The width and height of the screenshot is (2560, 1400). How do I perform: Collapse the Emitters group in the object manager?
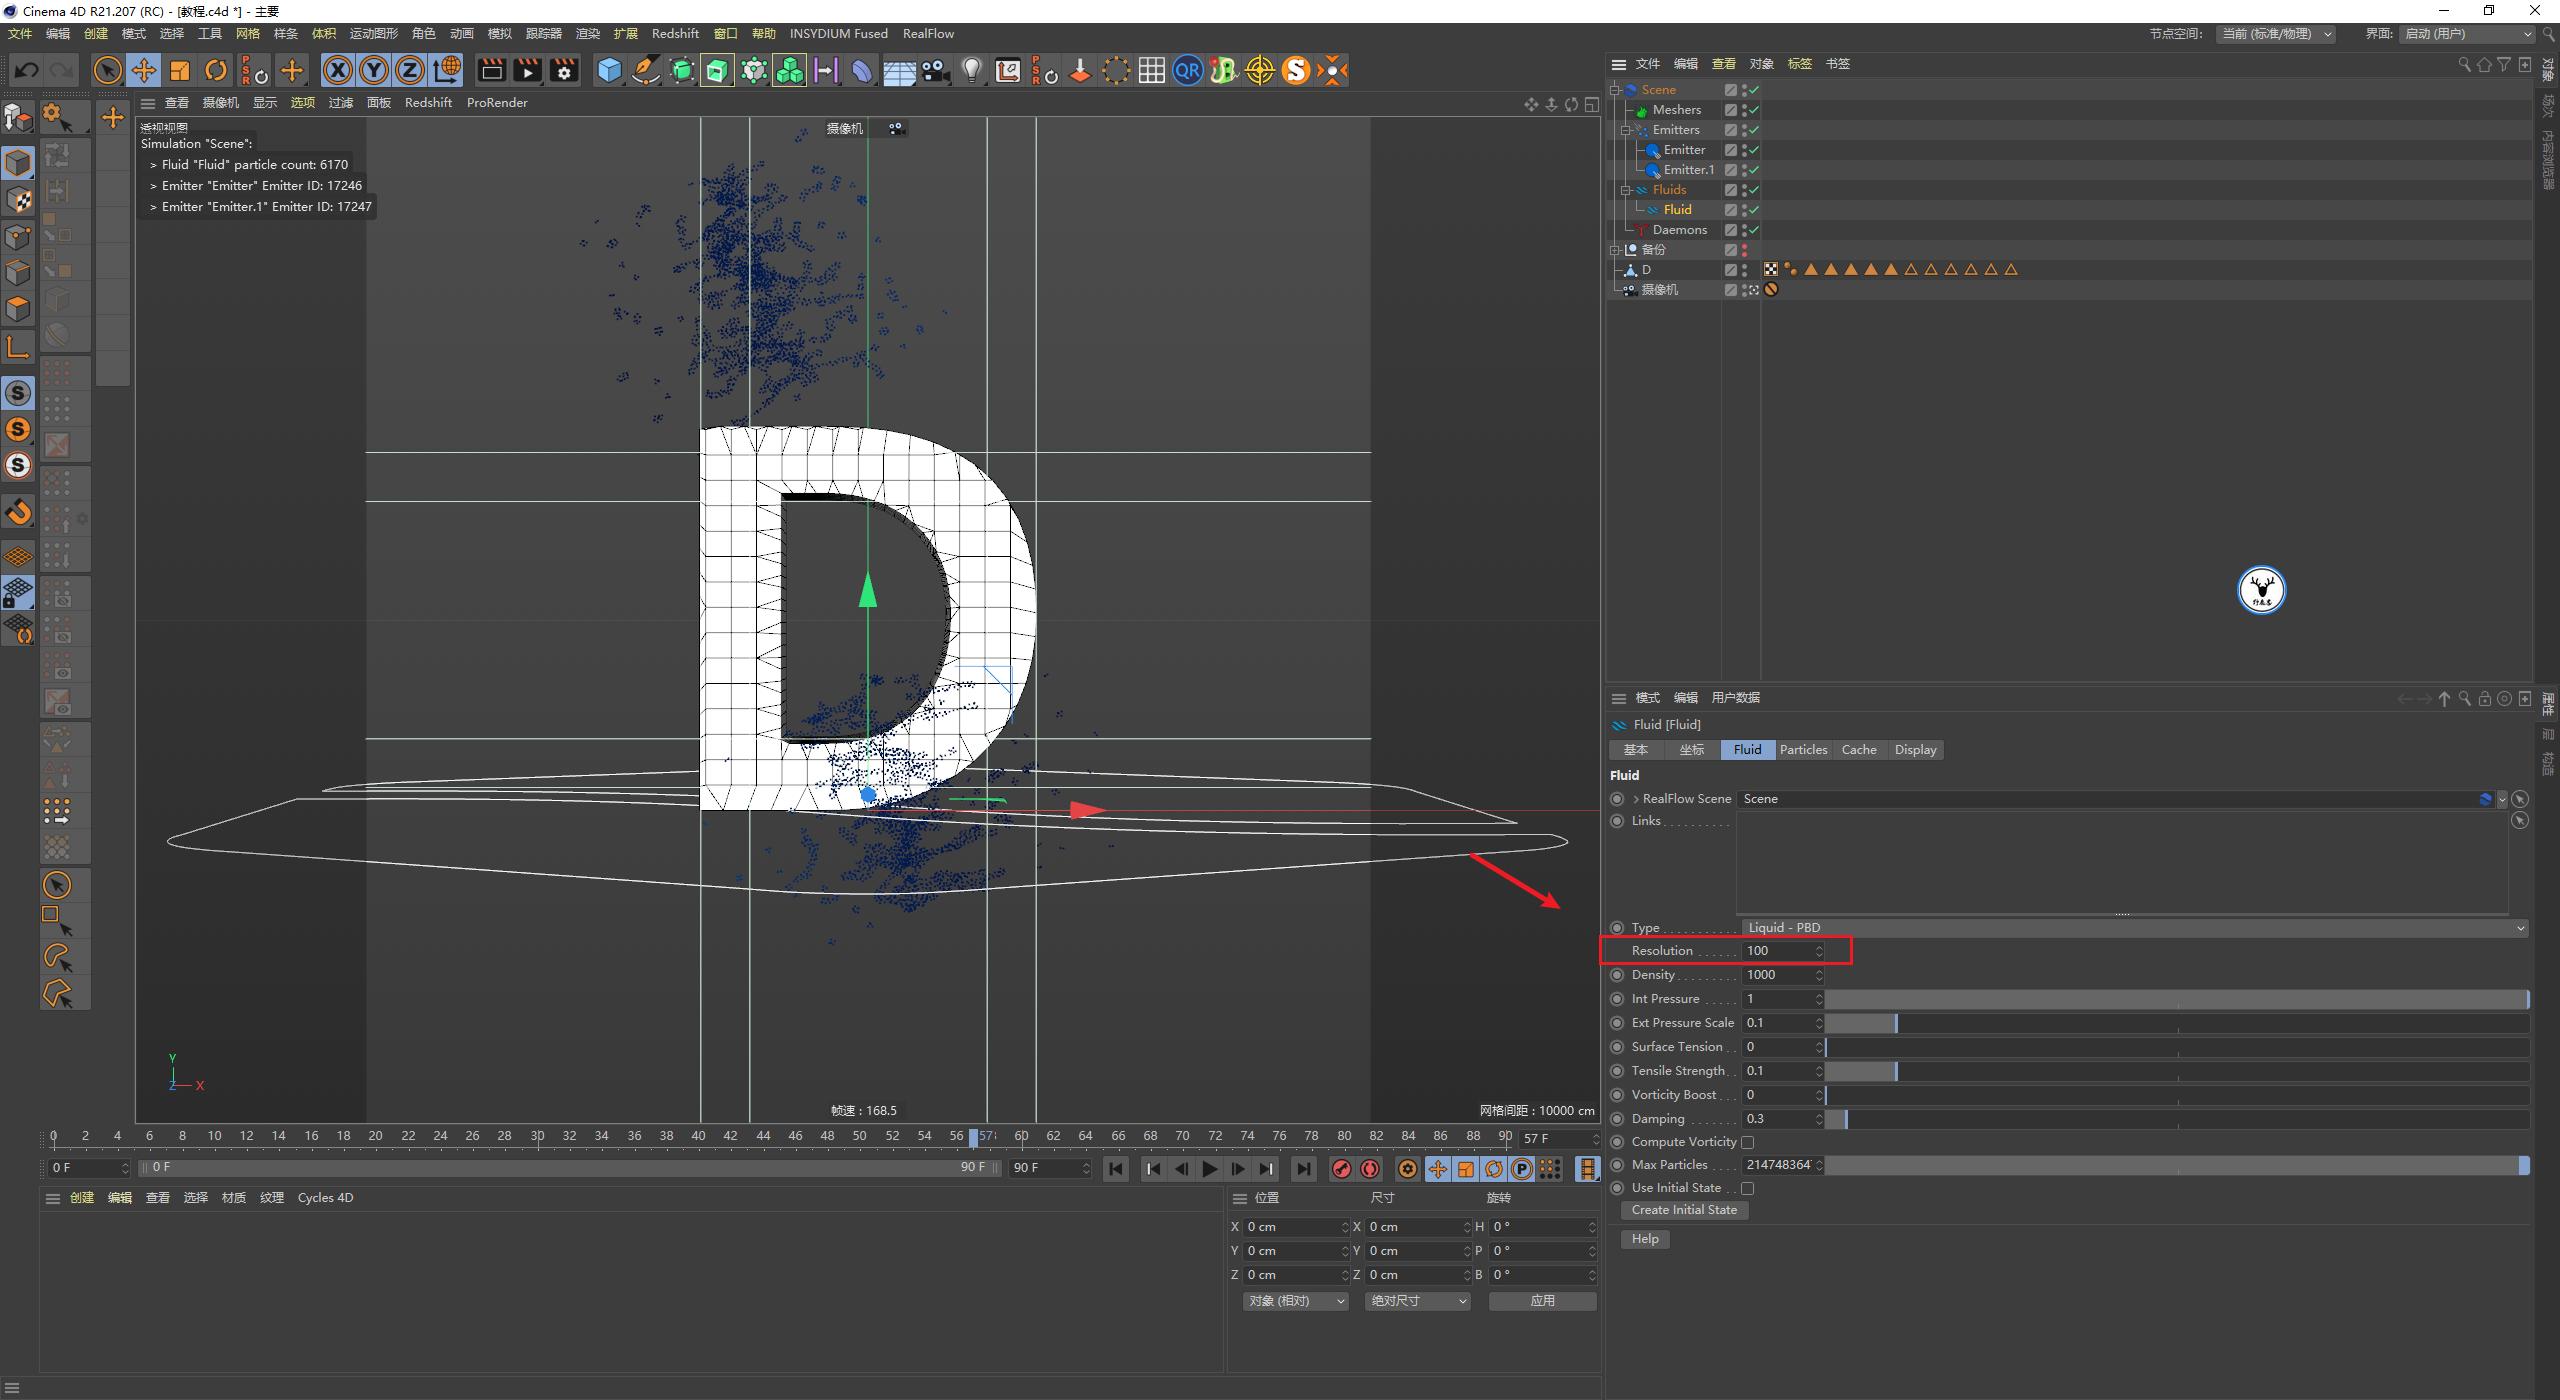click(1627, 129)
